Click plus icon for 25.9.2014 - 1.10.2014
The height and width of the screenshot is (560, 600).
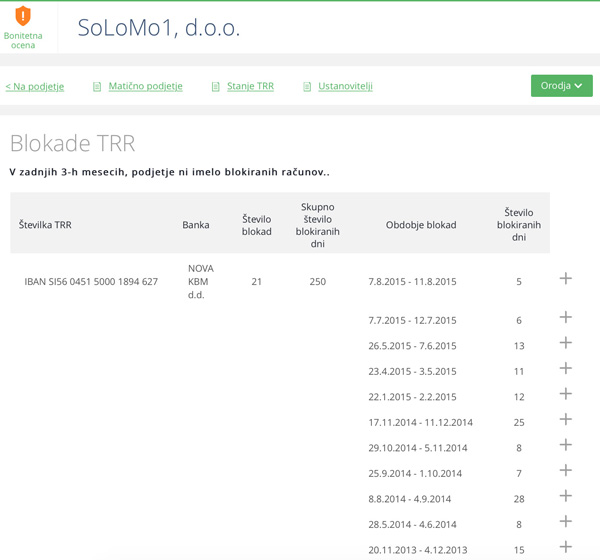point(565,470)
